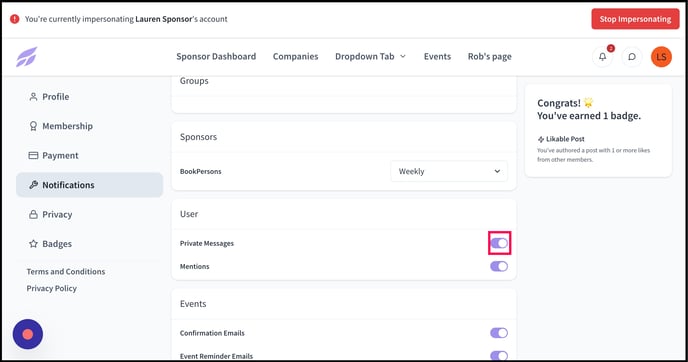Screen dimensions: 688x362
Task: Disable the Private Messages toggle
Action: pos(499,243)
